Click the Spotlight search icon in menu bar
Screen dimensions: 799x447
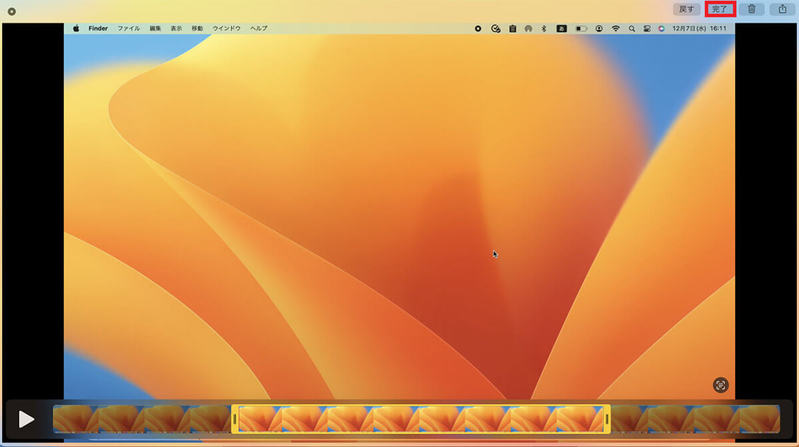632,29
